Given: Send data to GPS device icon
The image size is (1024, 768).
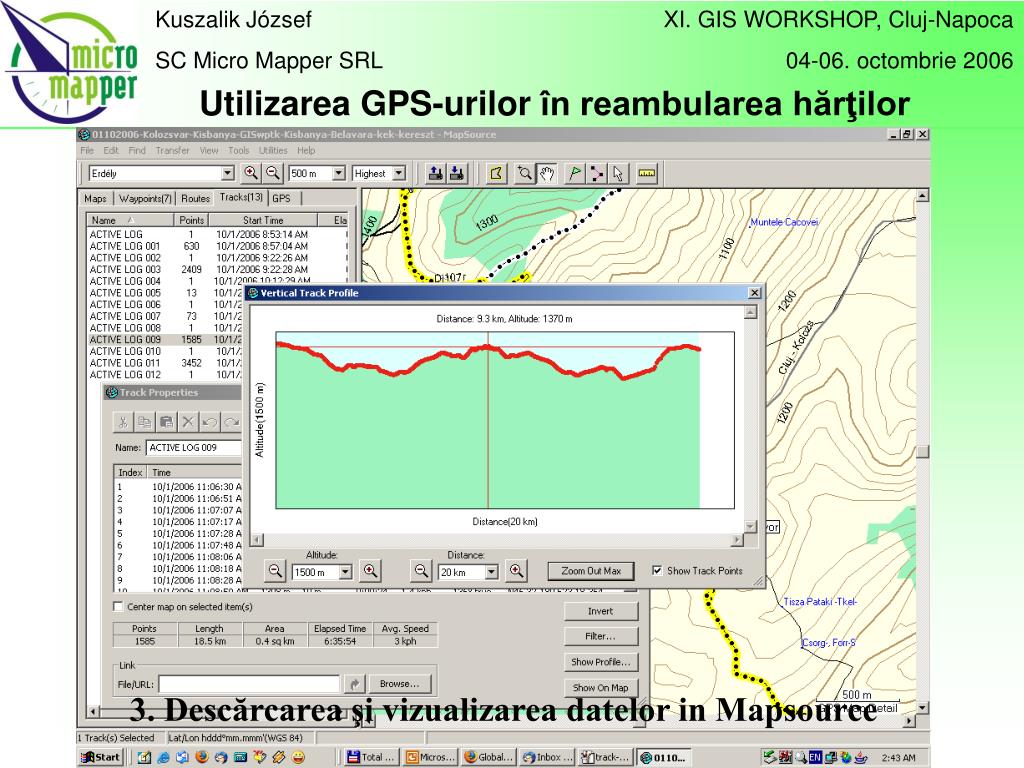Looking at the screenshot, I should [x=436, y=173].
